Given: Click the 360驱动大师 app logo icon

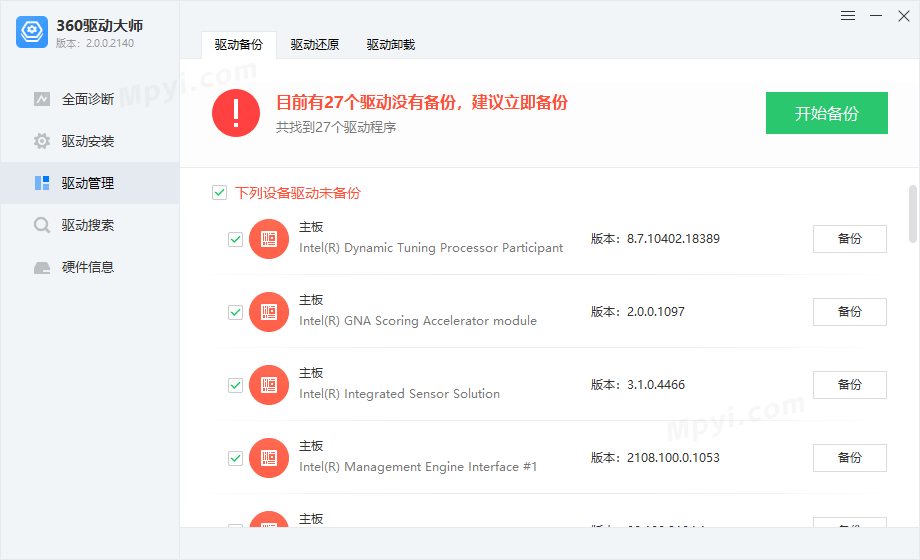Looking at the screenshot, I should [x=32, y=32].
